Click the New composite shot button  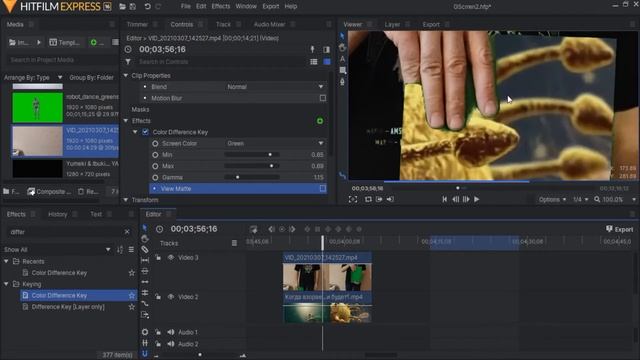tap(49, 191)
